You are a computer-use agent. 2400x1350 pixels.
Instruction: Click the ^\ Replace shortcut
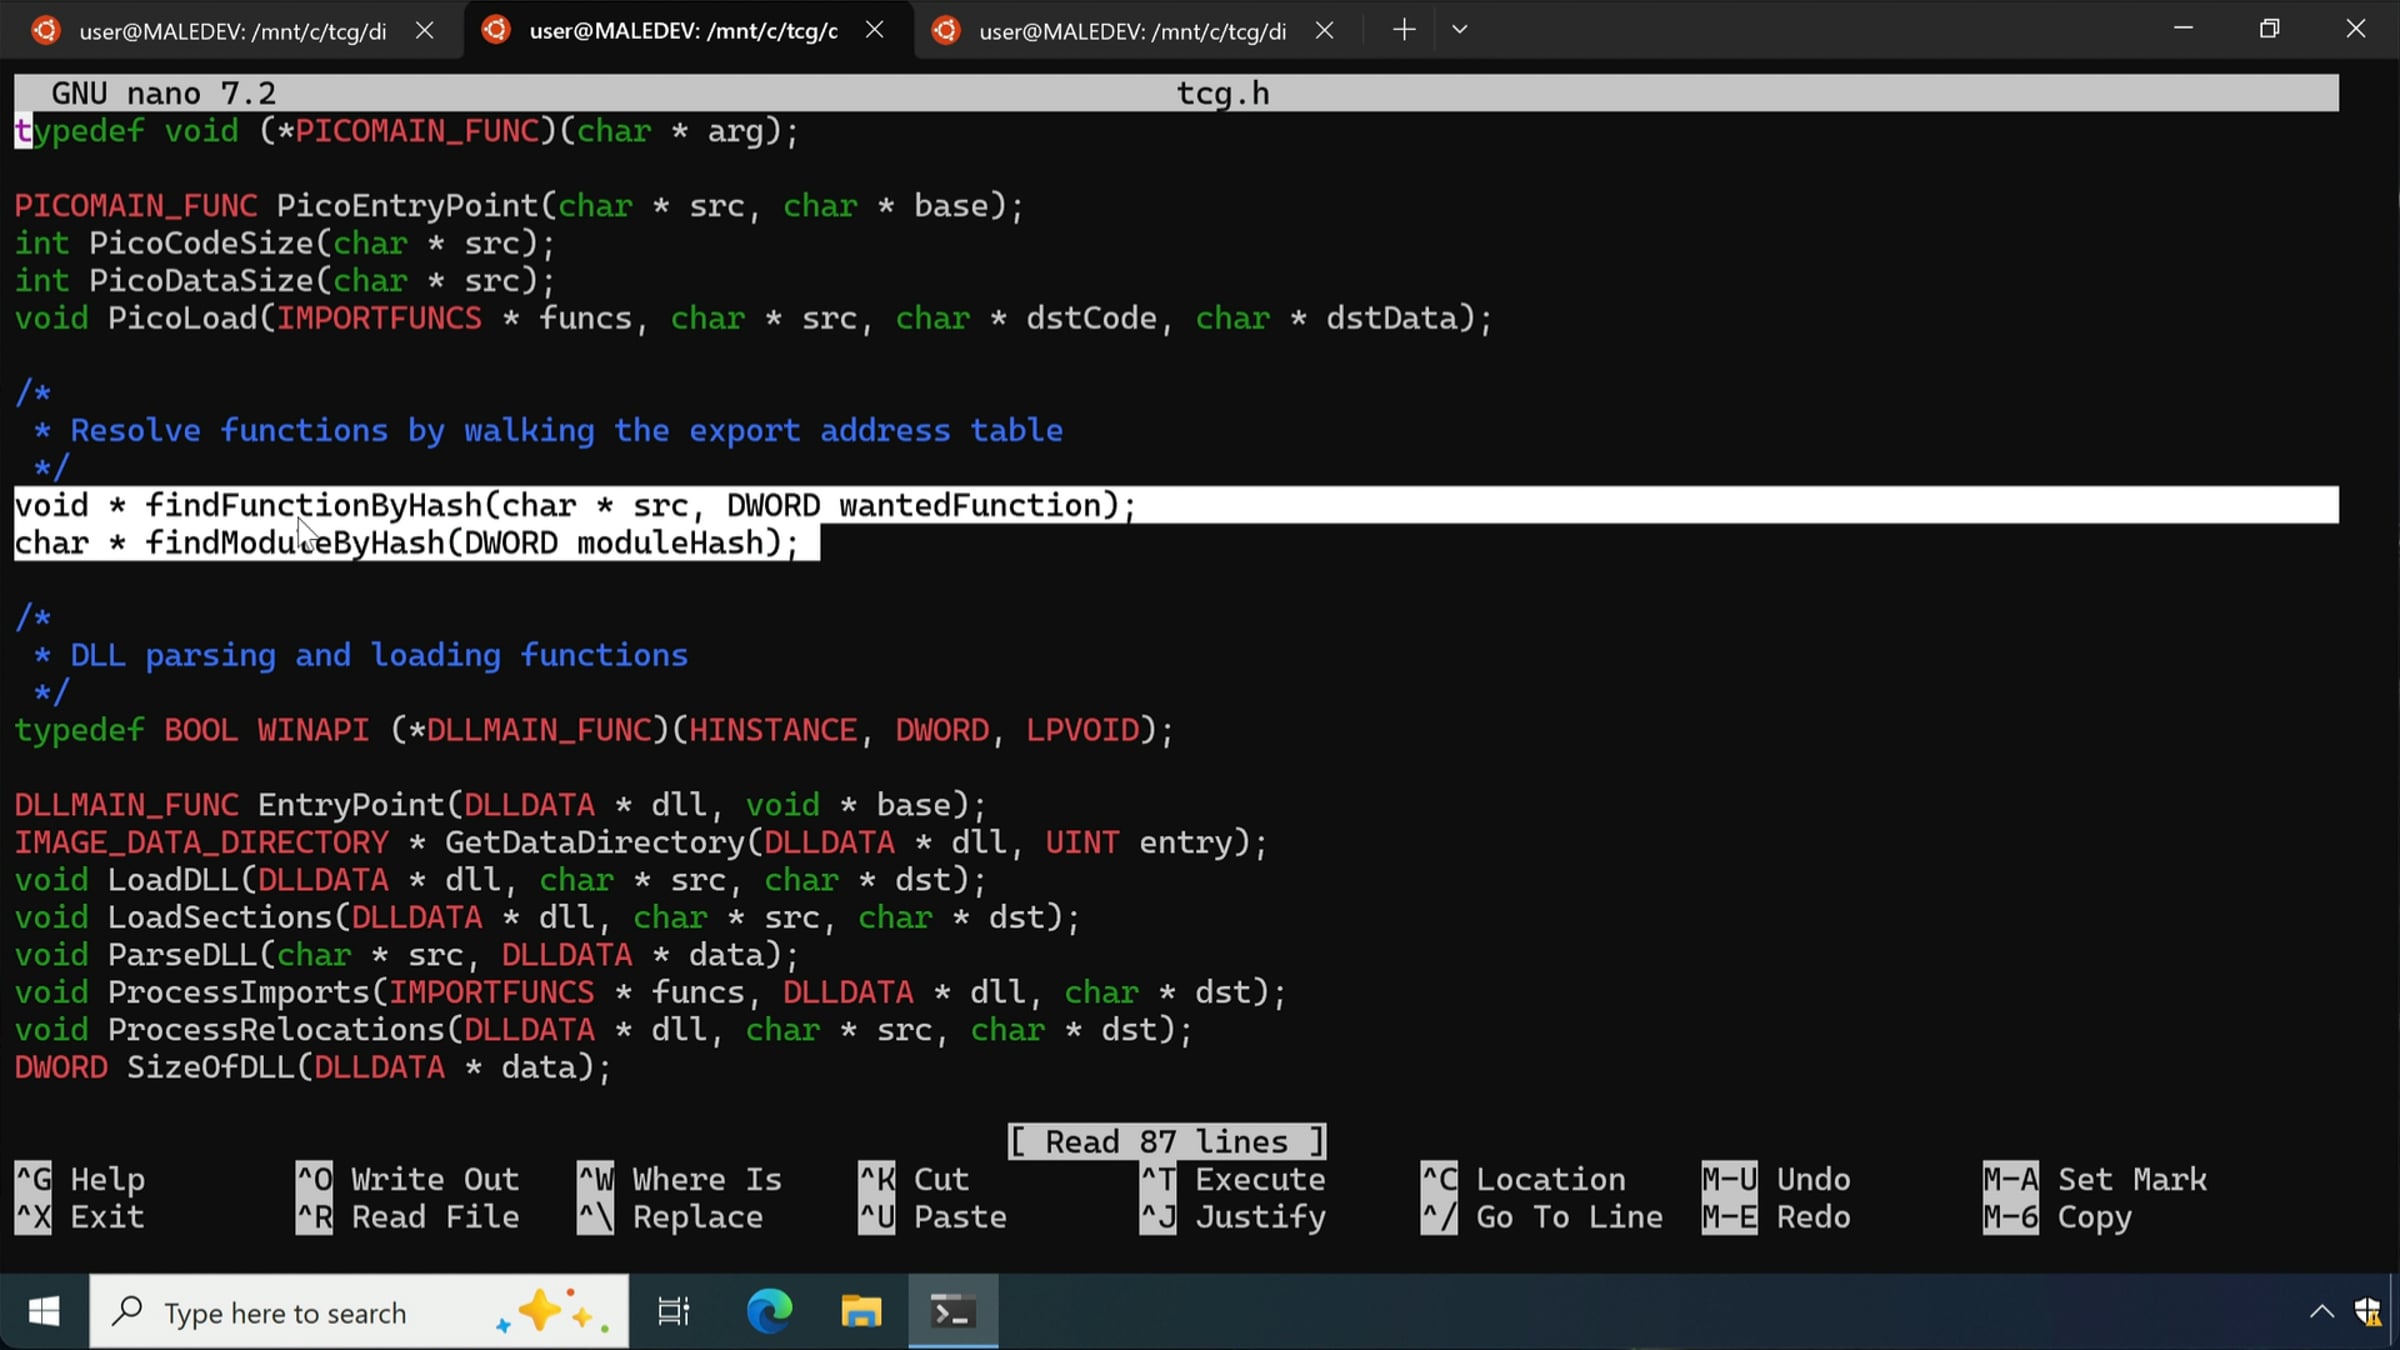[x=670, y=1217]
